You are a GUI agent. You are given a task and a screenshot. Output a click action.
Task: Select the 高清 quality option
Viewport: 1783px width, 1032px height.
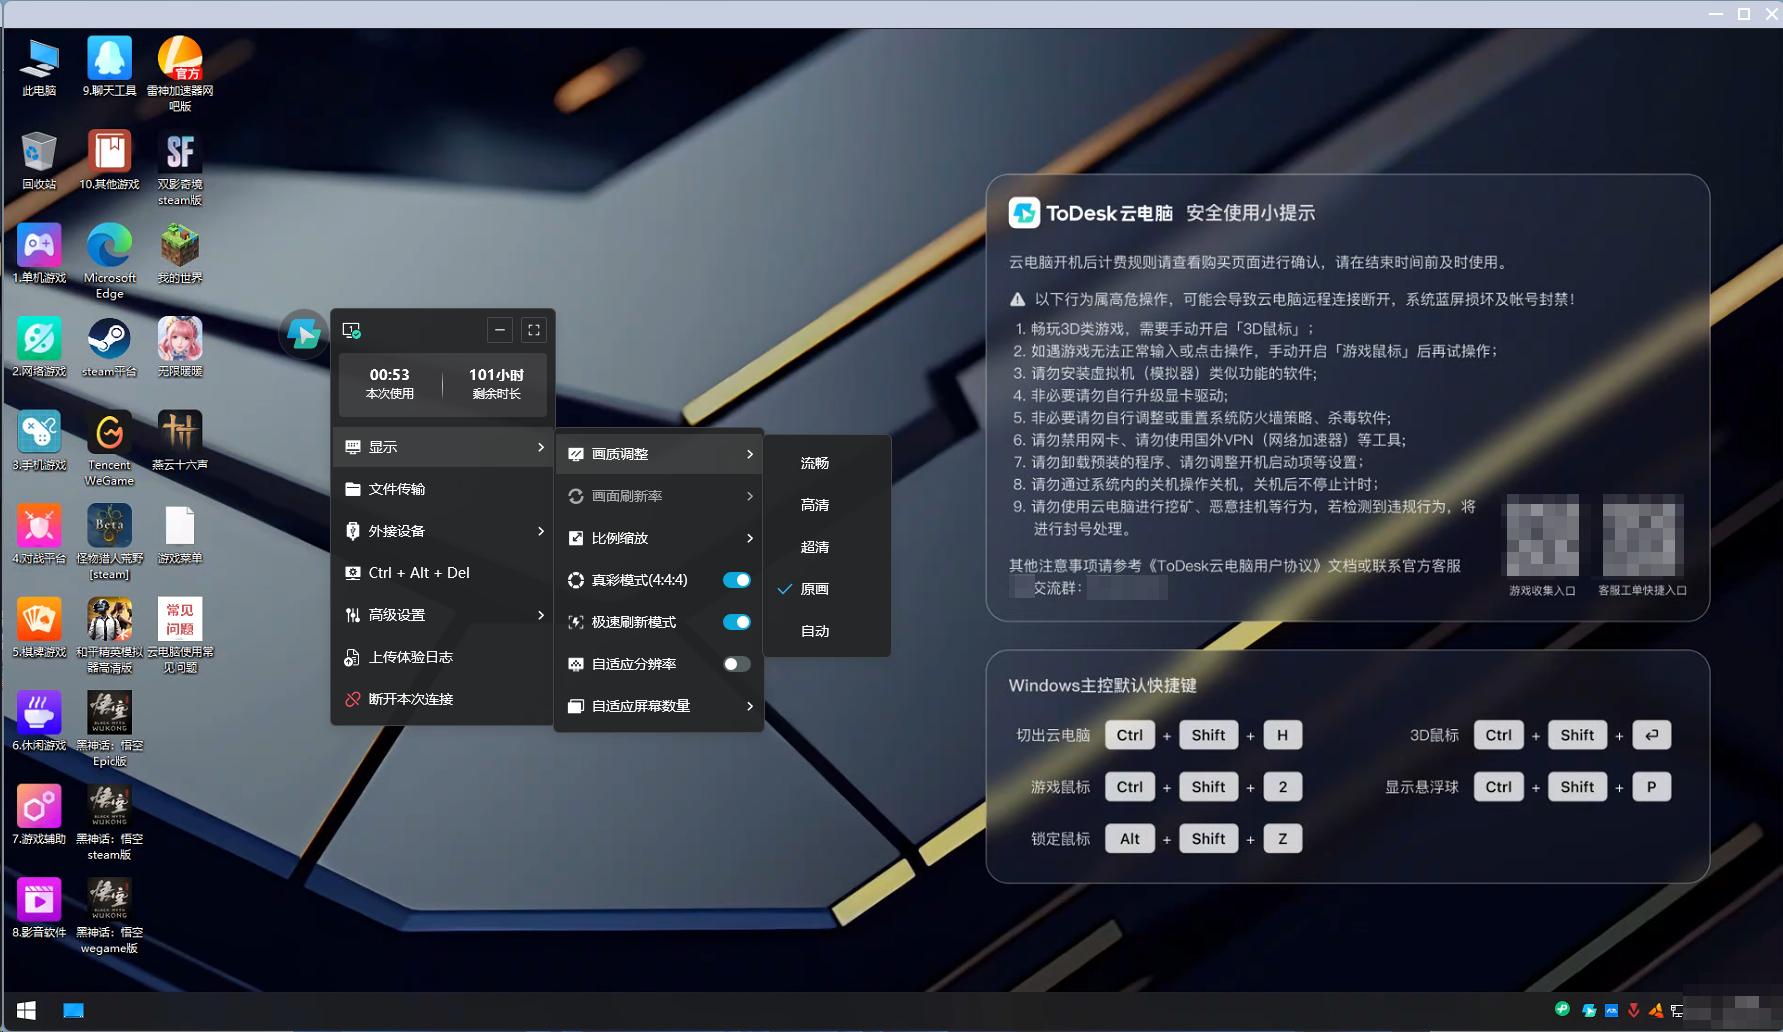827,505
